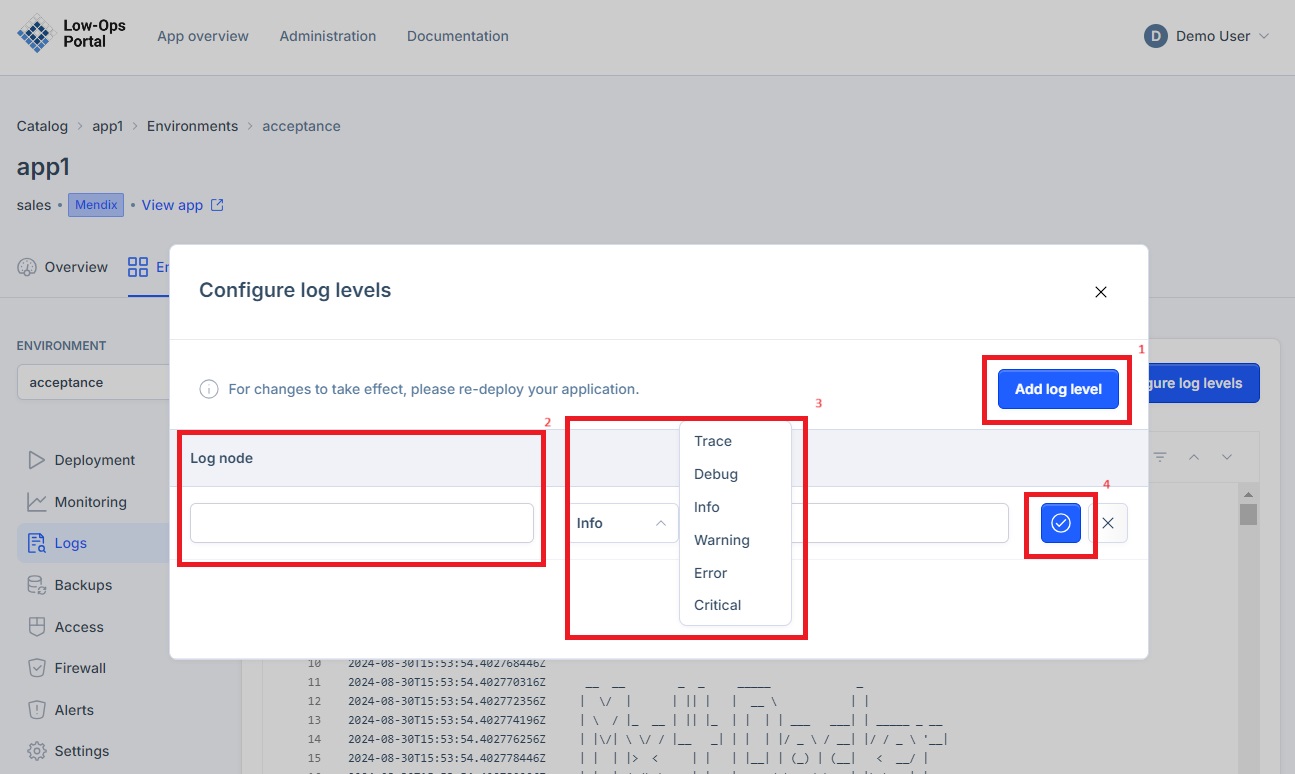Click the up chevron in log toolbar
1295x774 pixels.
coord(1193,457)
